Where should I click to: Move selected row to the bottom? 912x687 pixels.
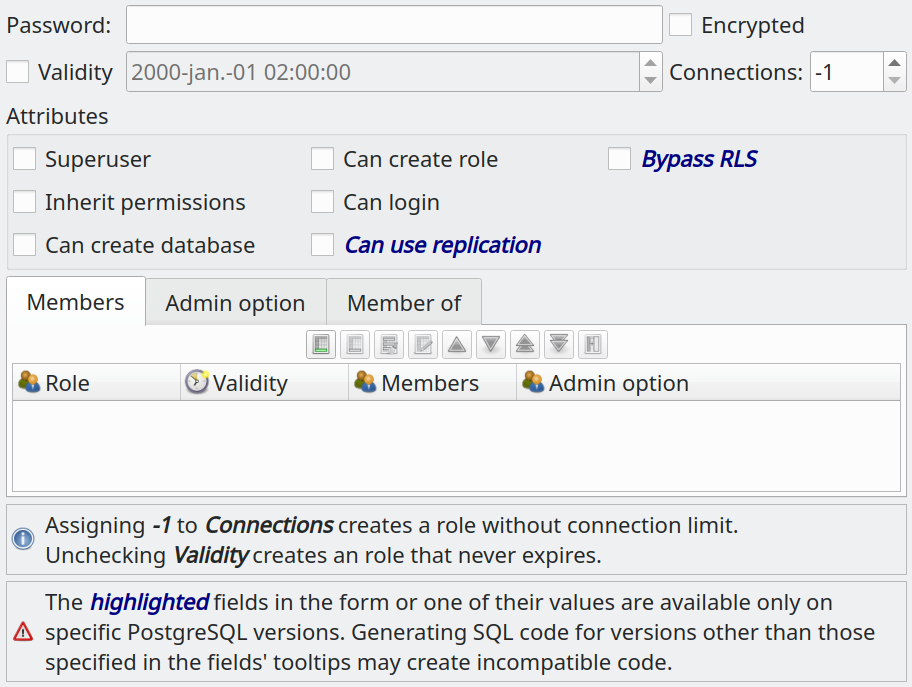pyautogui.click(x=559, y=344)
